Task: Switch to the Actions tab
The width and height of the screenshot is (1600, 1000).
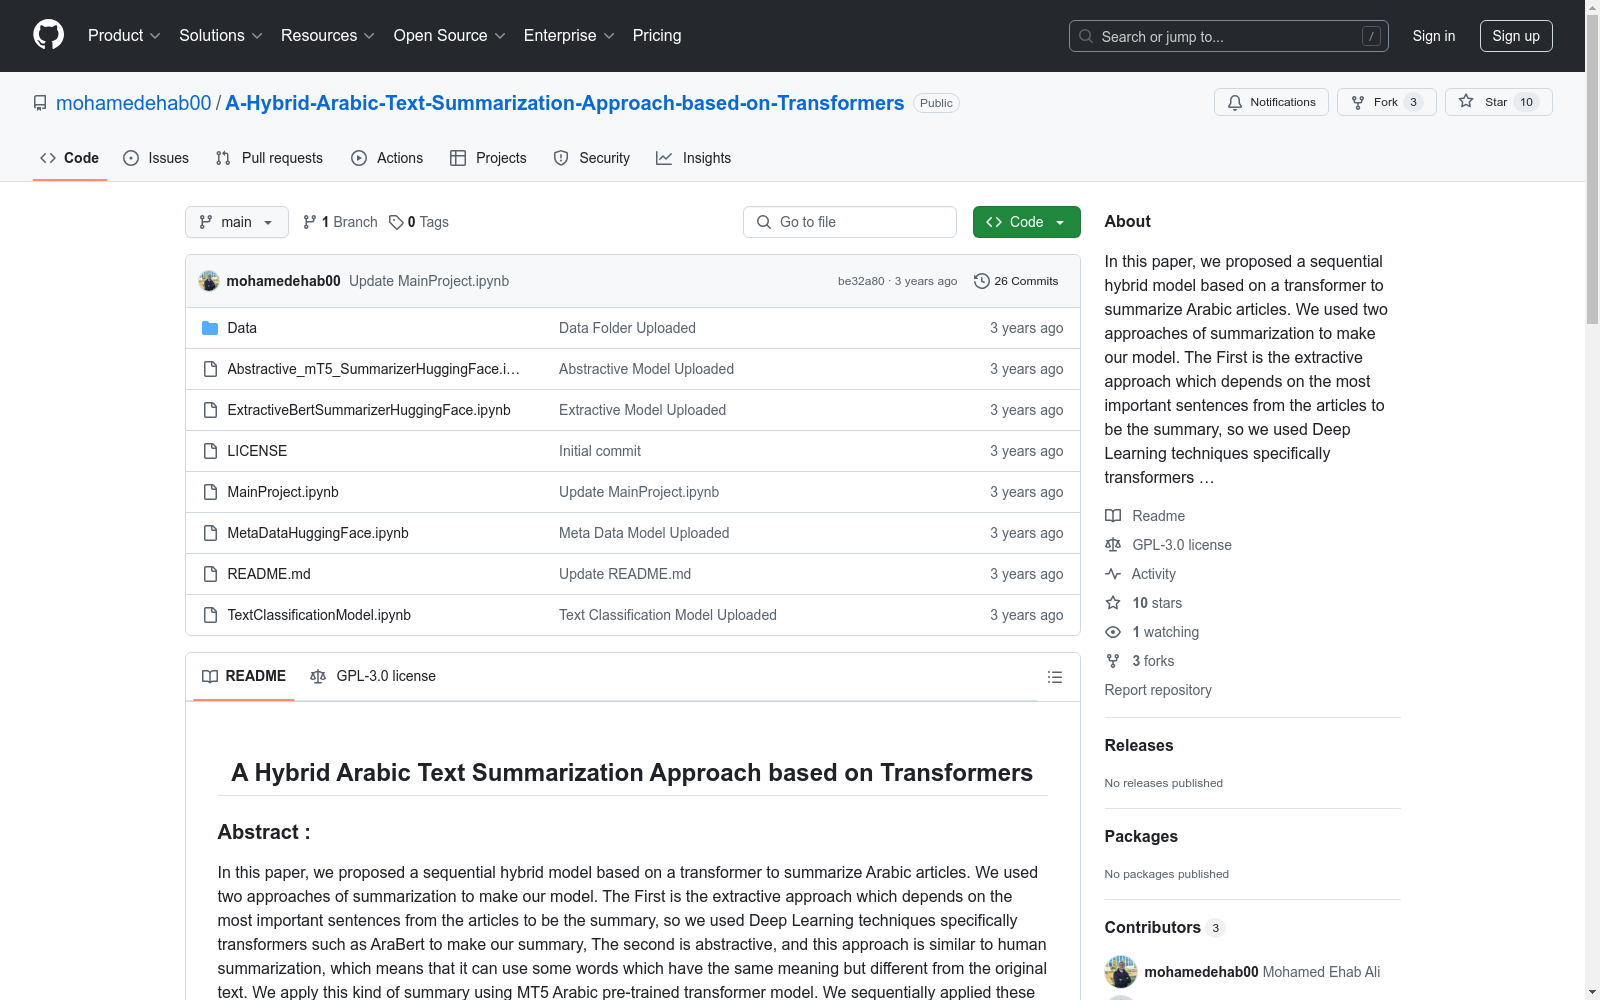Action: [387, 158]
